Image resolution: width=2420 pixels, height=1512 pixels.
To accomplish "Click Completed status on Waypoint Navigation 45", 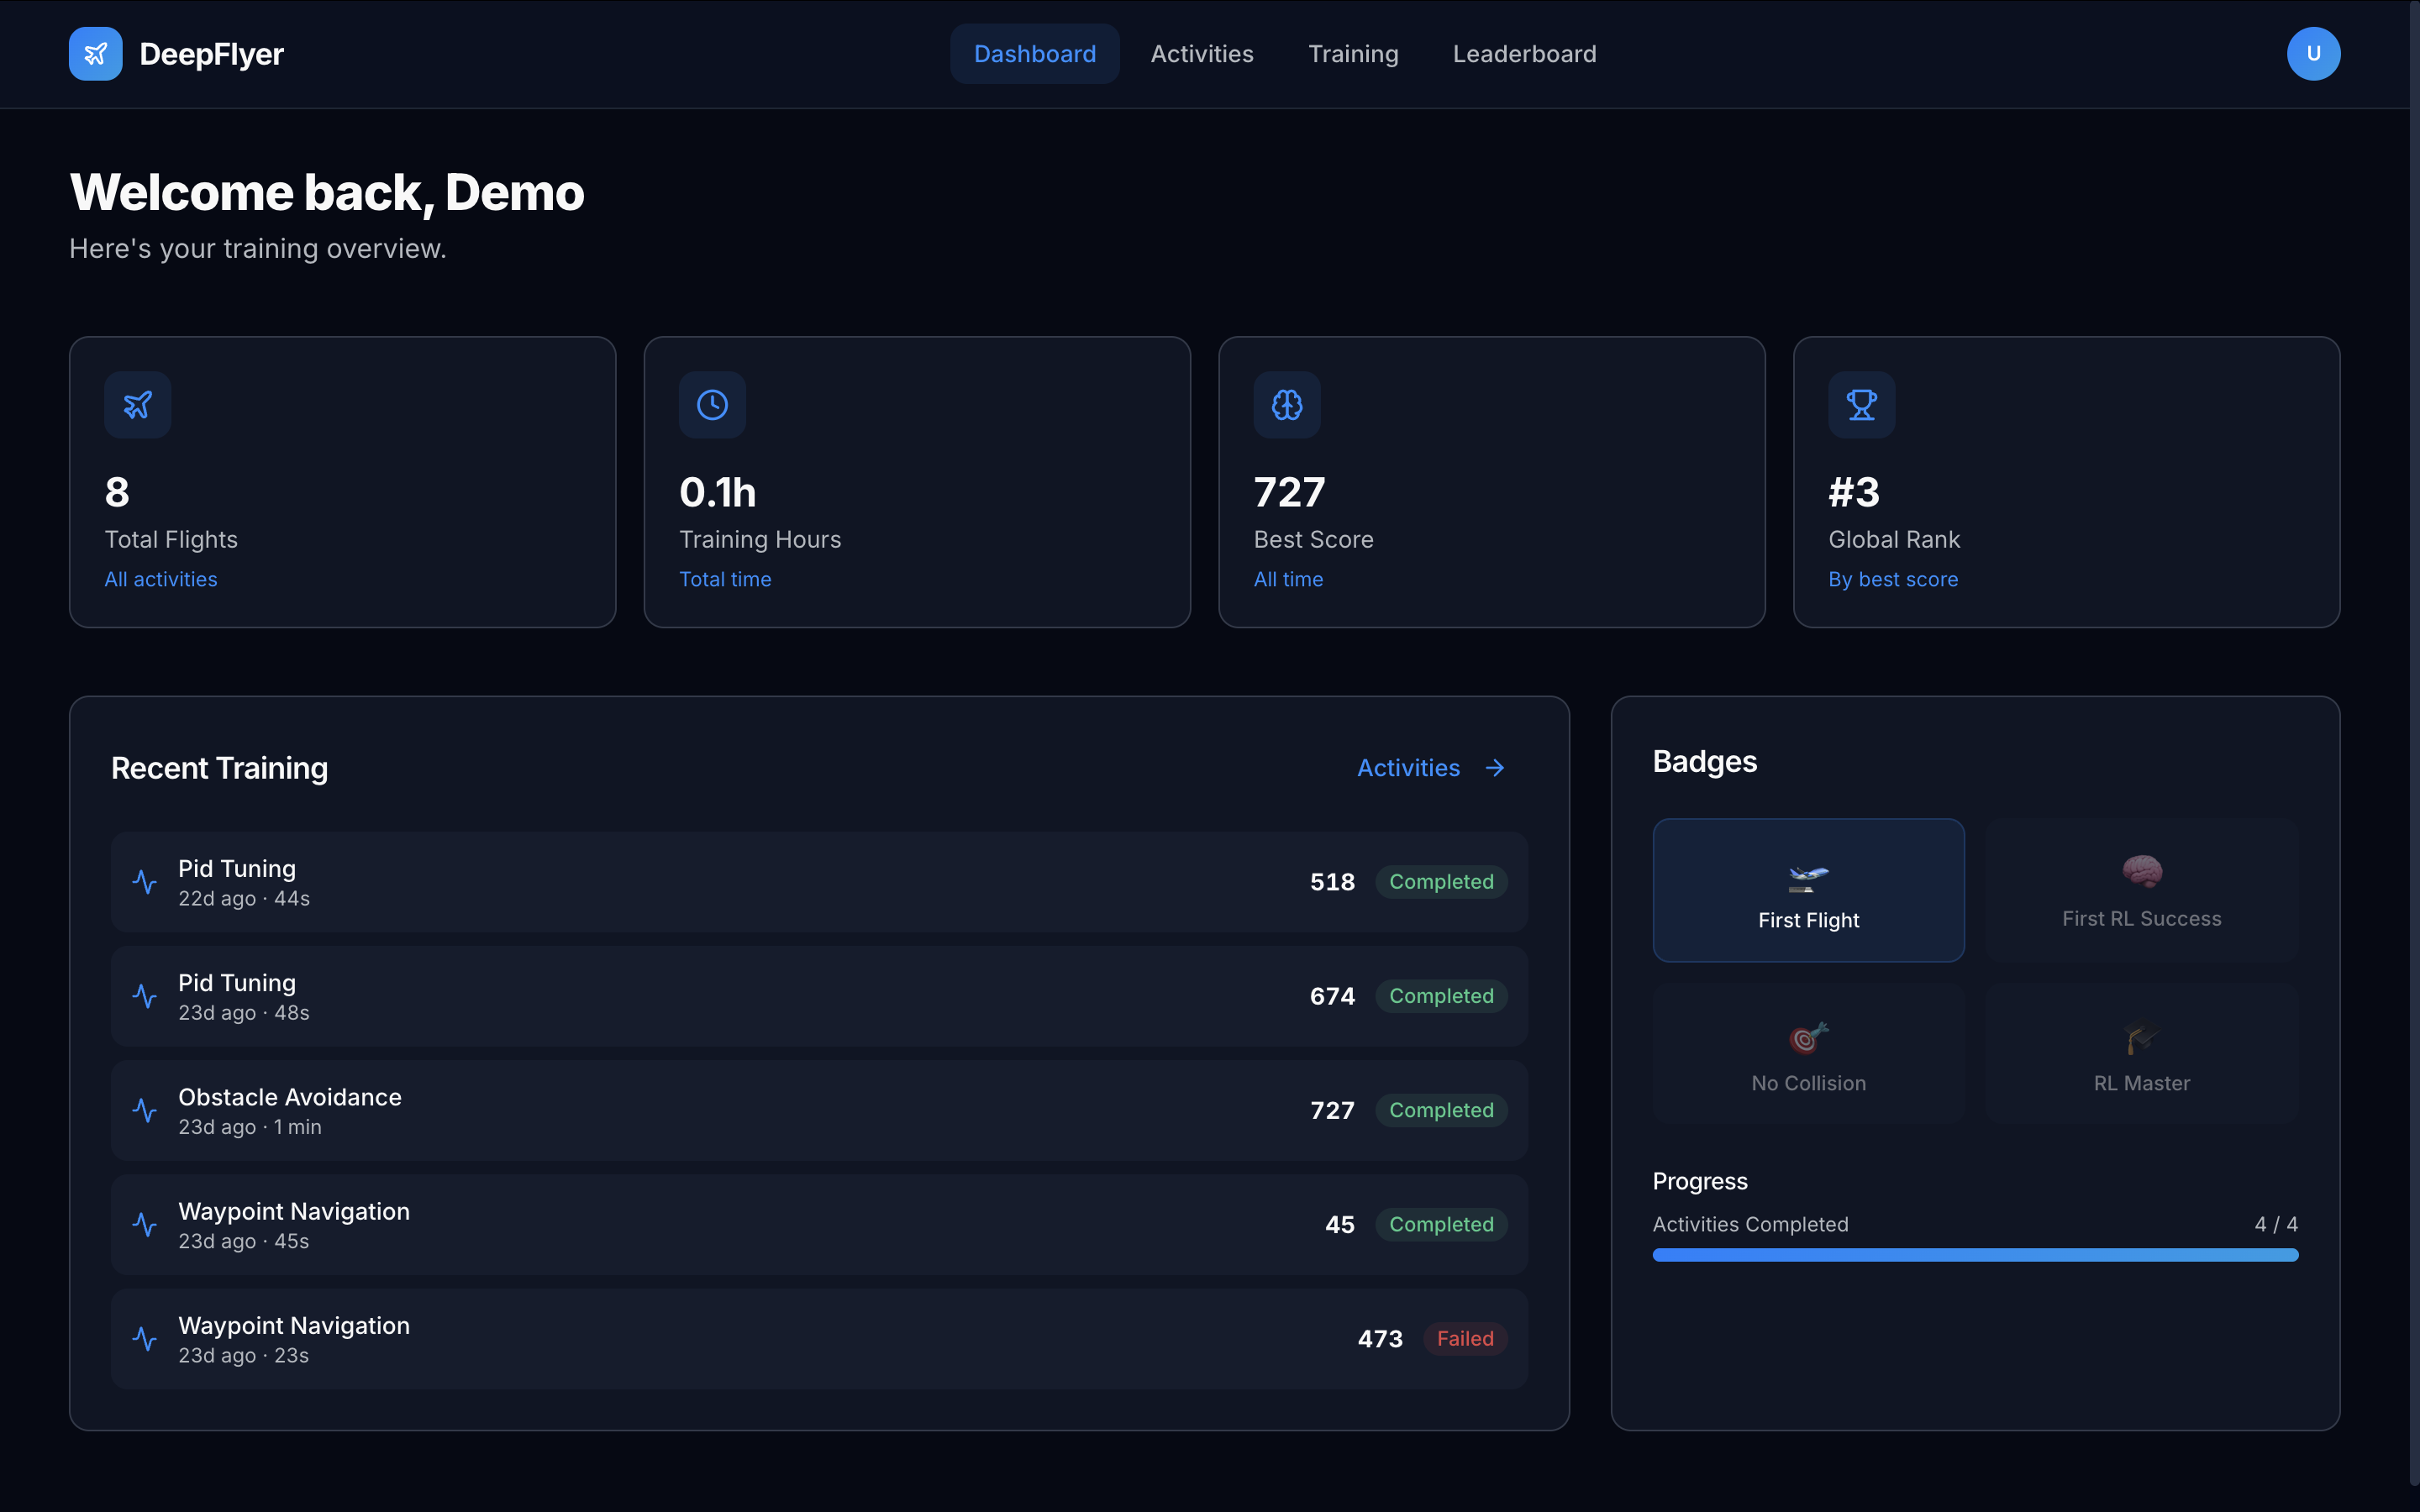I will 1441,1224.
